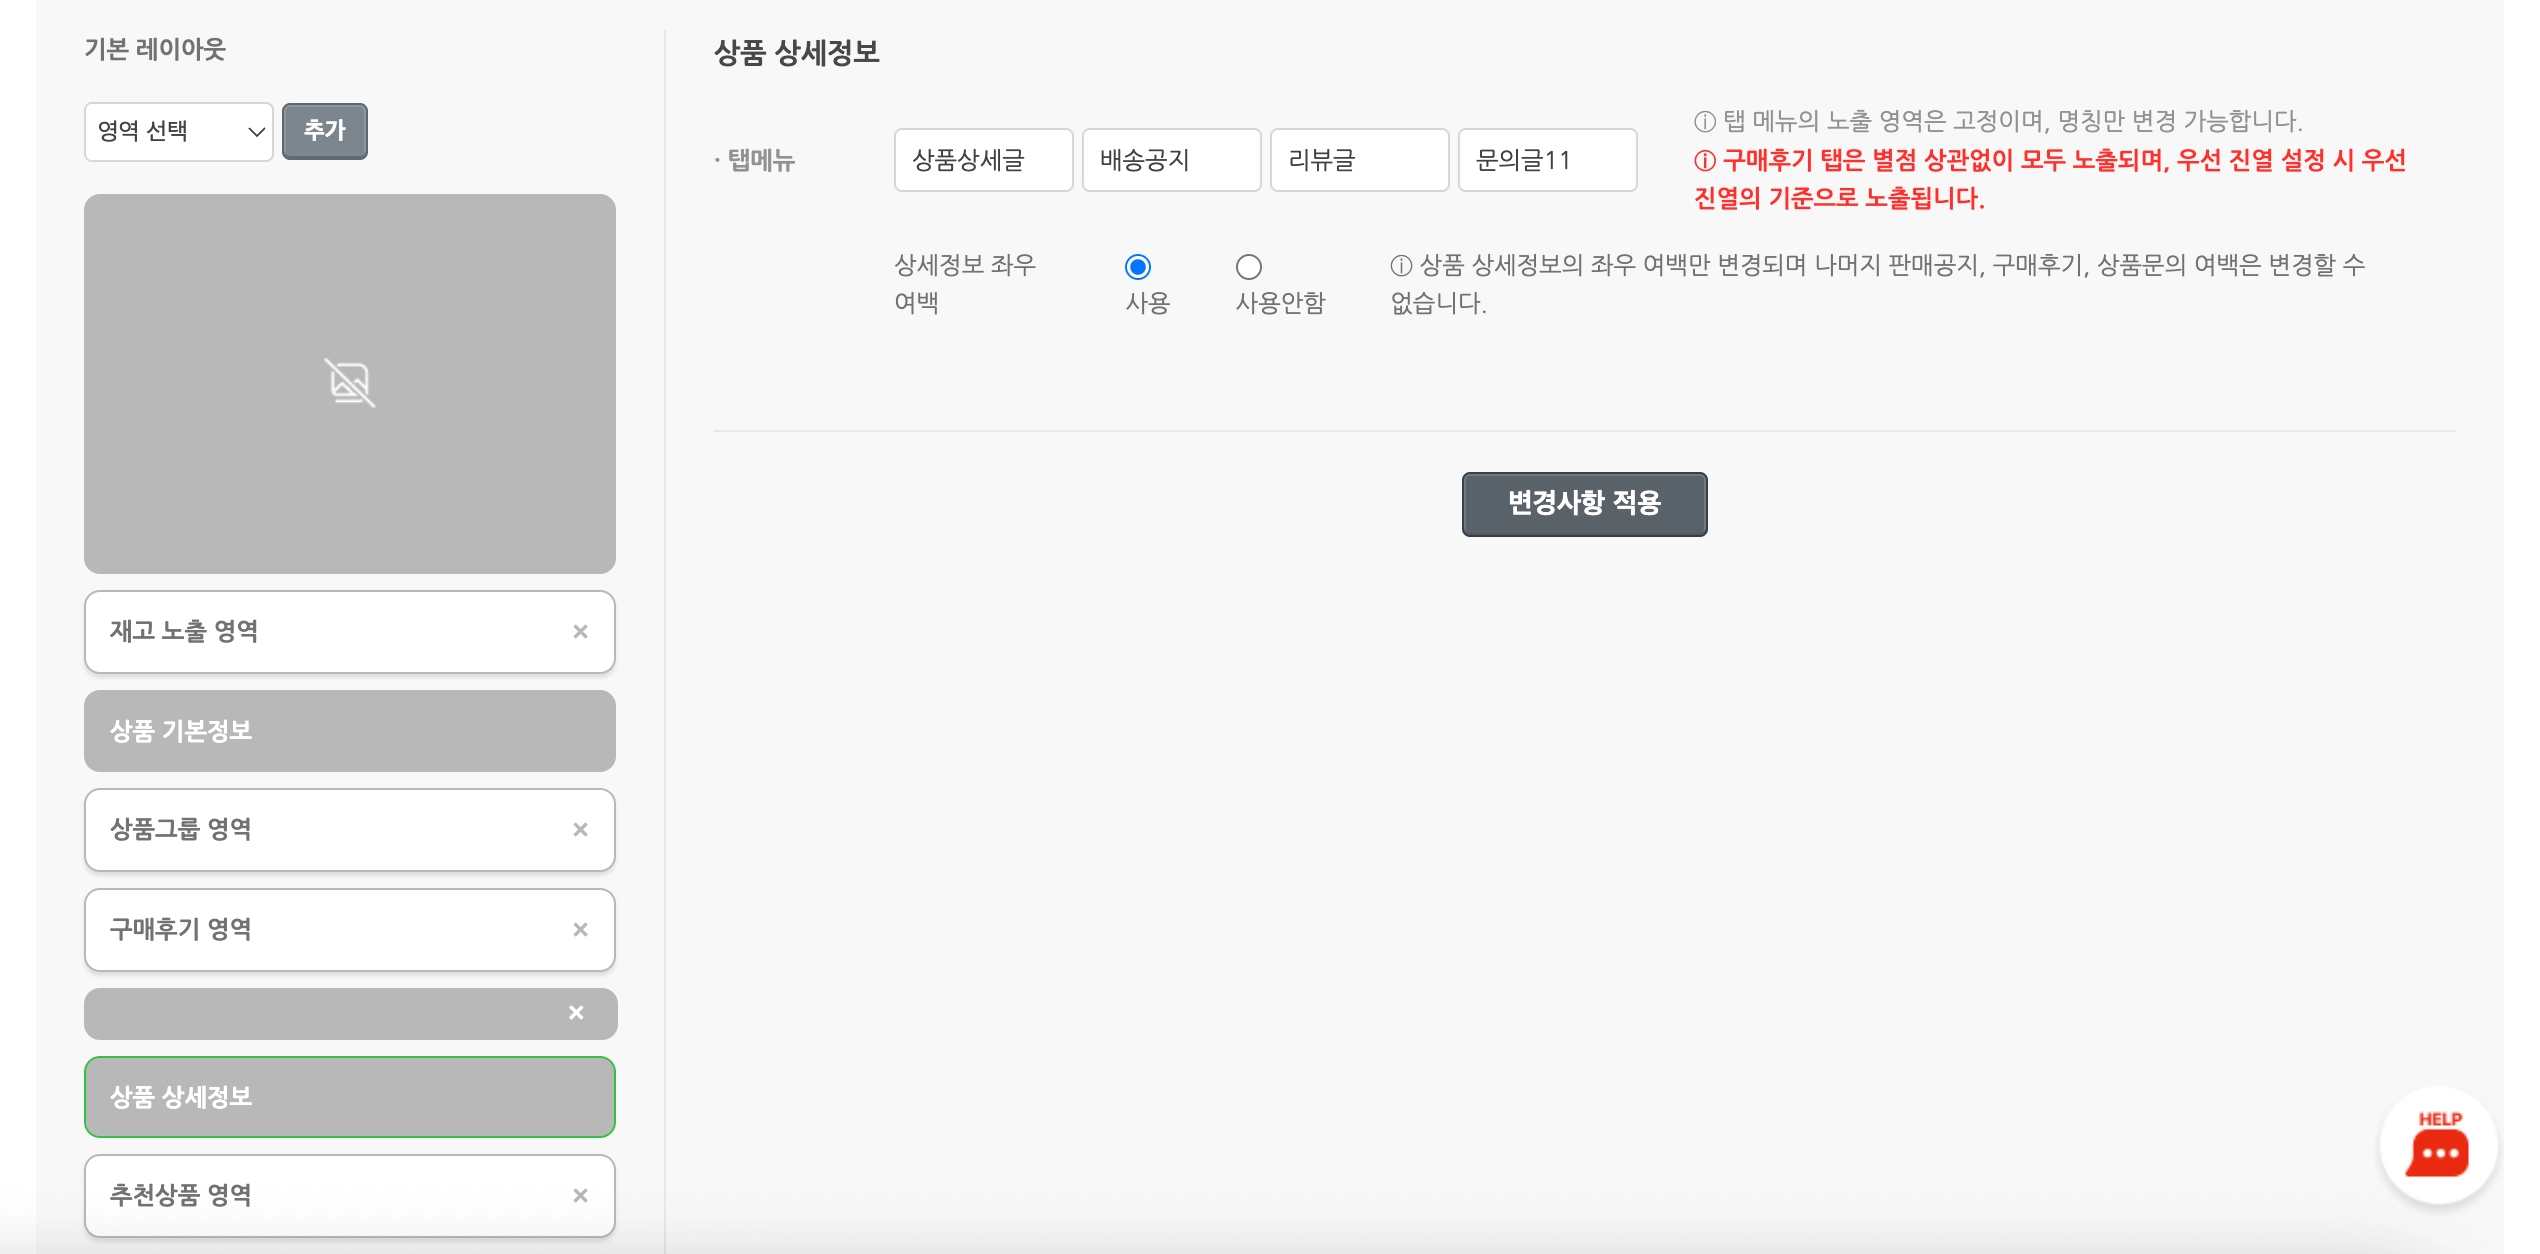Remove the 재고 노출 영역 block
This screenshot has width=2540, height=1254.
pyautogui.click(x=580, y=632)
